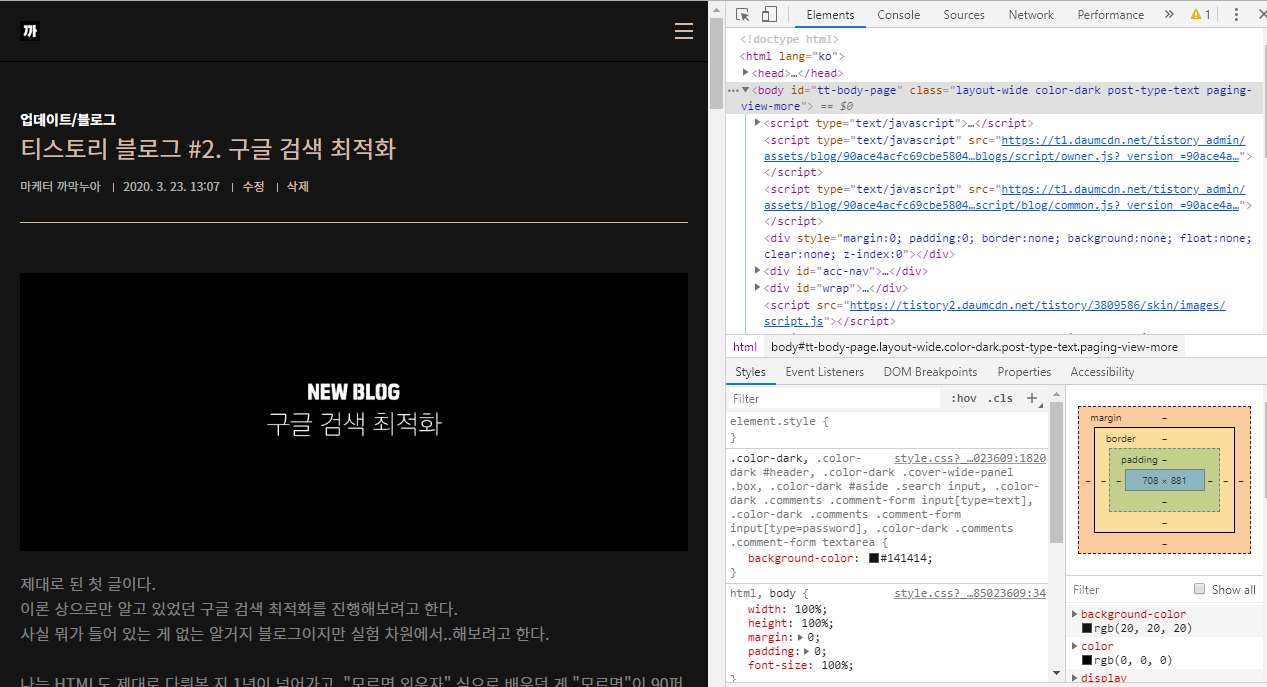This screenshot has height=687, width=1267.
Task: Select body#tt-body-page breadcrumb item
Action: [x=974, y=347]
